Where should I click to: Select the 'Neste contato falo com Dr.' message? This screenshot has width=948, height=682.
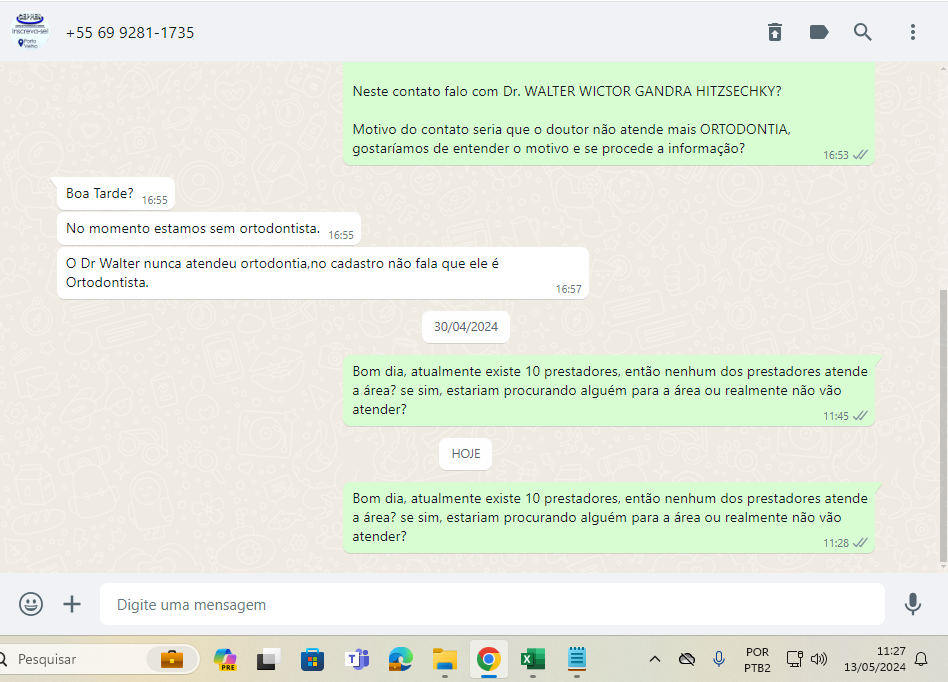click(x=609, y=114)
